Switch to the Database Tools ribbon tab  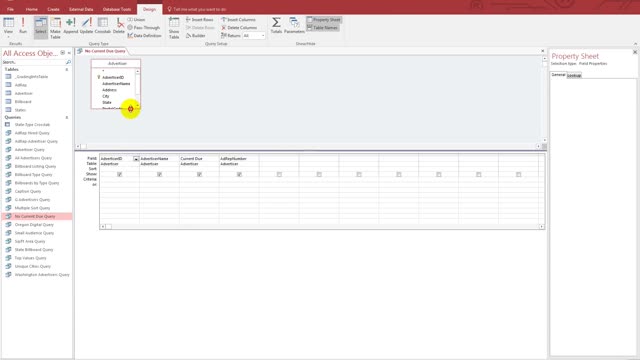point(117,9)
